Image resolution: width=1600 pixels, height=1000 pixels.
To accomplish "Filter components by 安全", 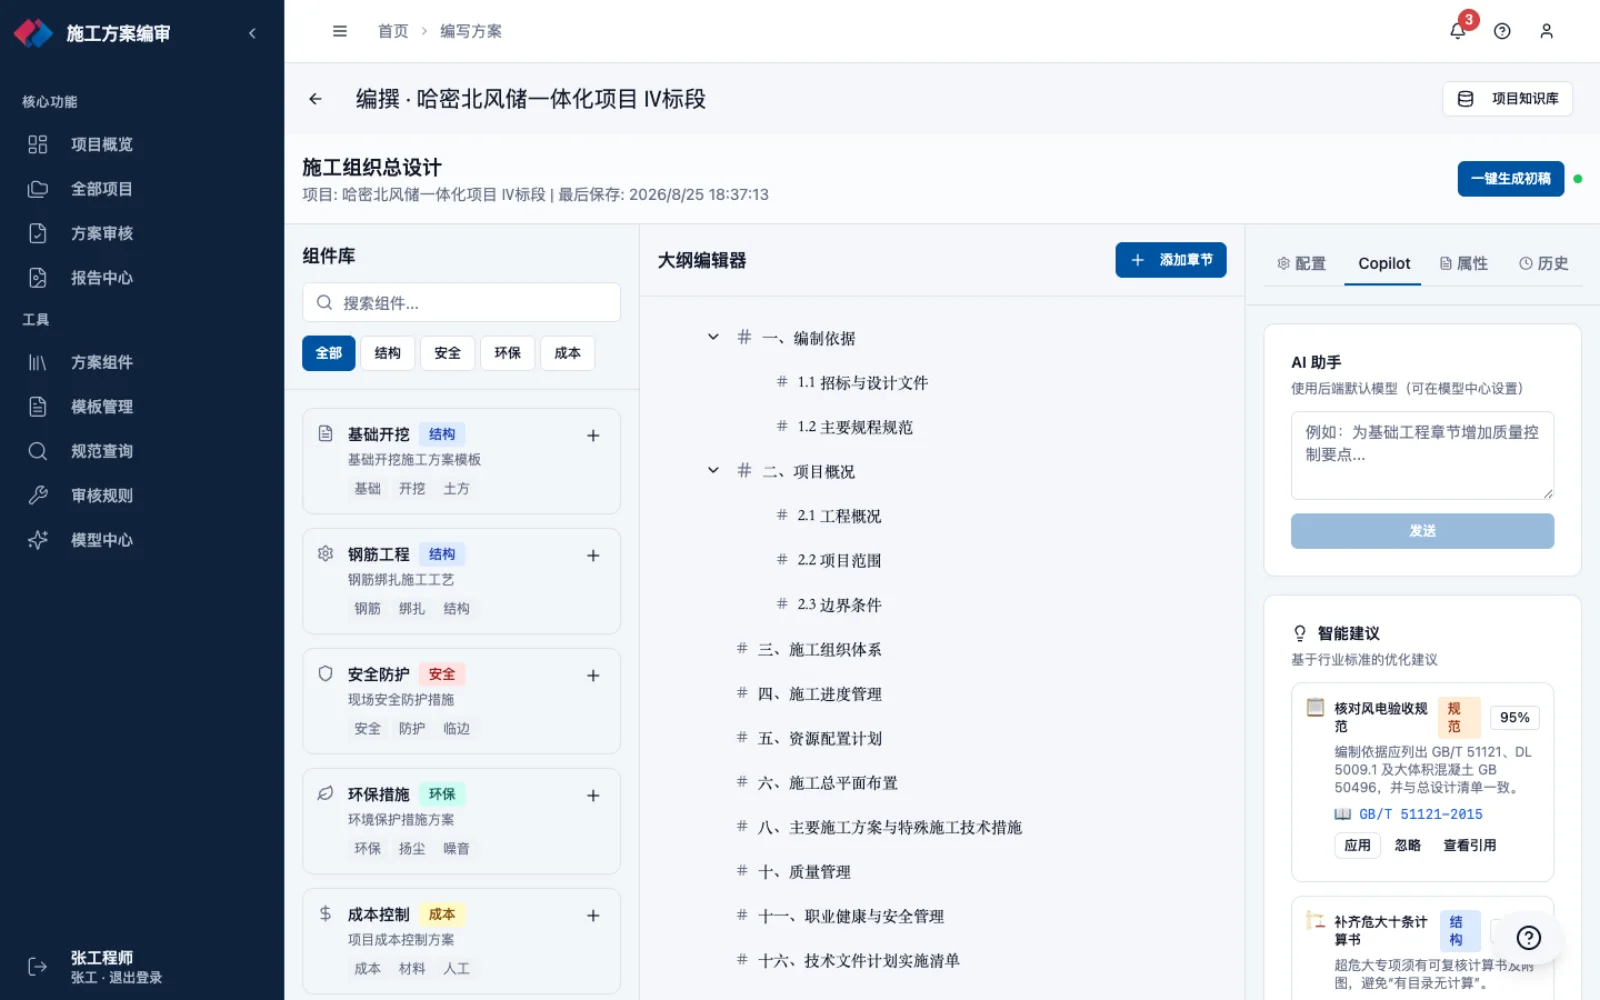I will [x=448, y=353].
